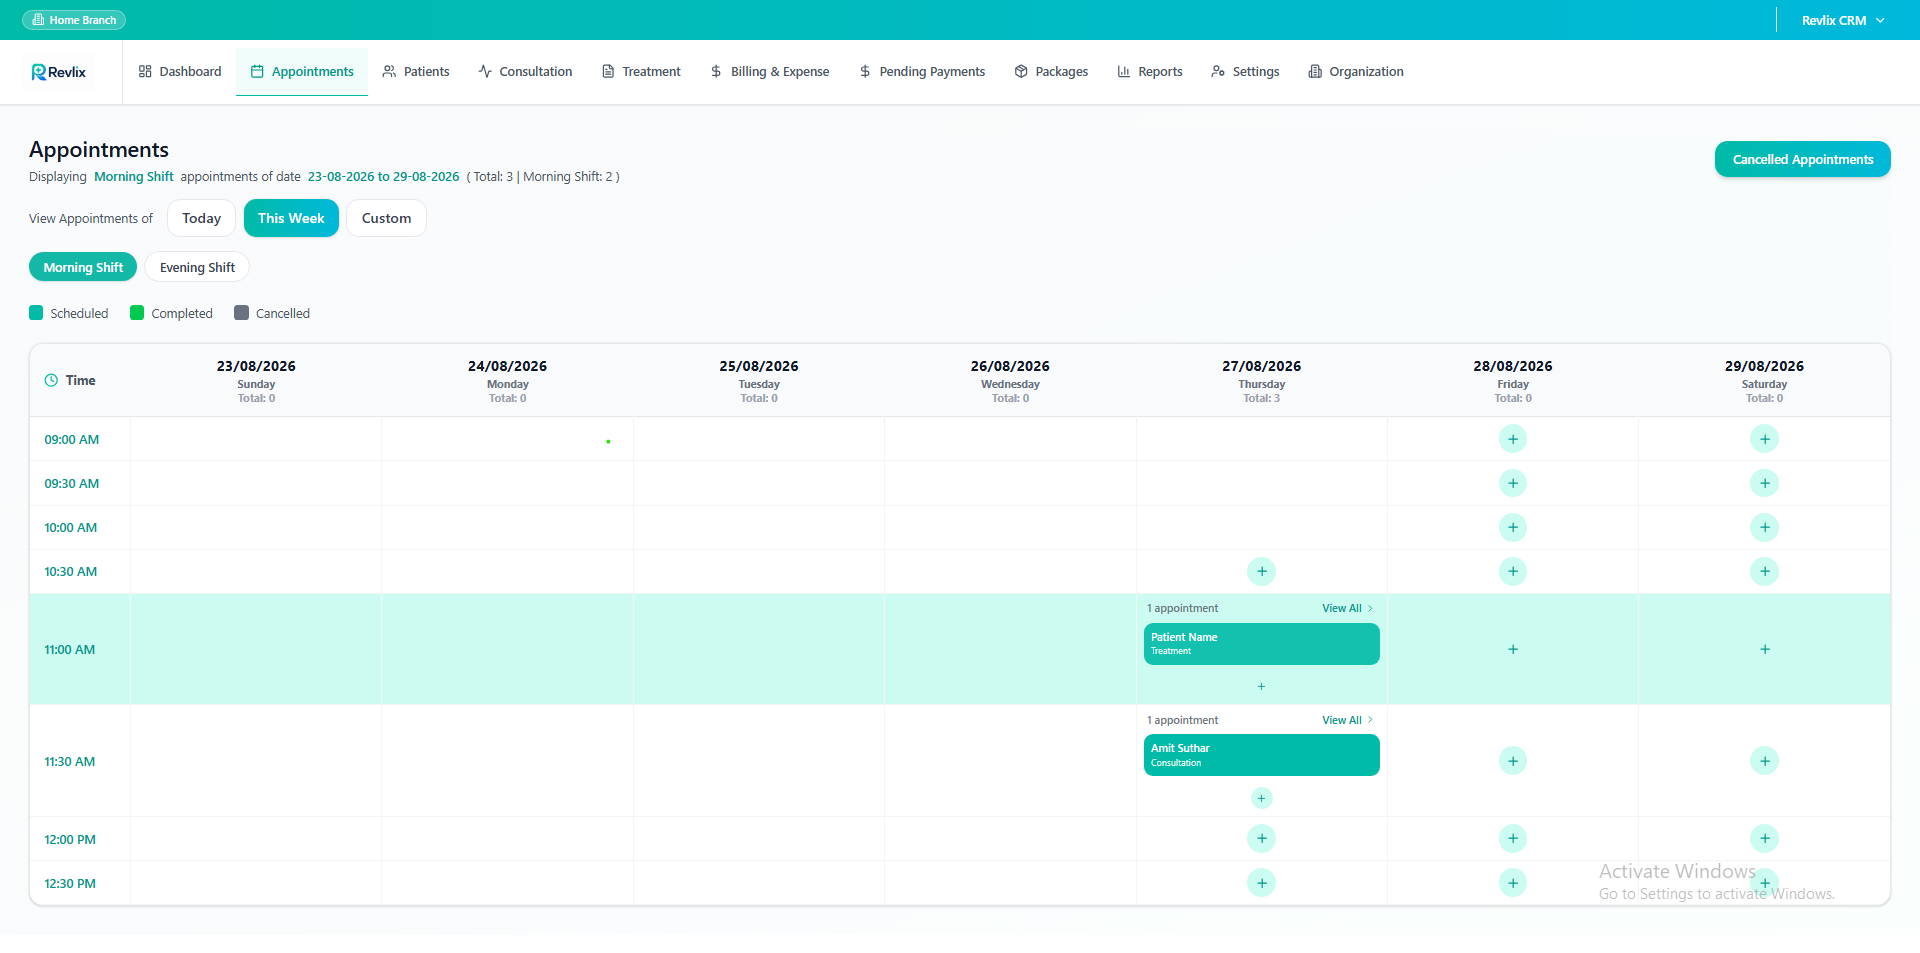Click the Completed legend color swatch
This screenshot has width=1920, height=953.
click(x=137, y=313)
